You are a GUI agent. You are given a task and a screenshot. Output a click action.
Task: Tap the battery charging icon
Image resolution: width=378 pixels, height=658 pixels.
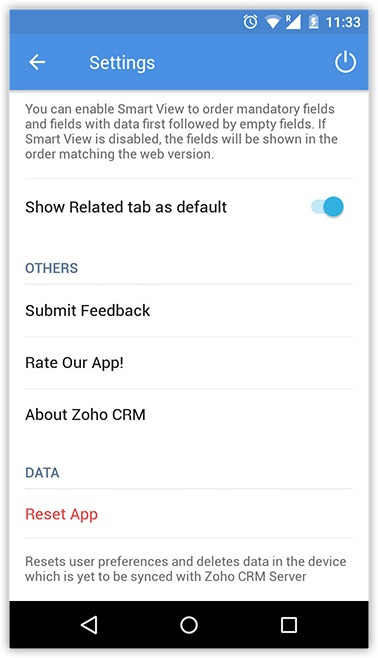coord(313,22)
